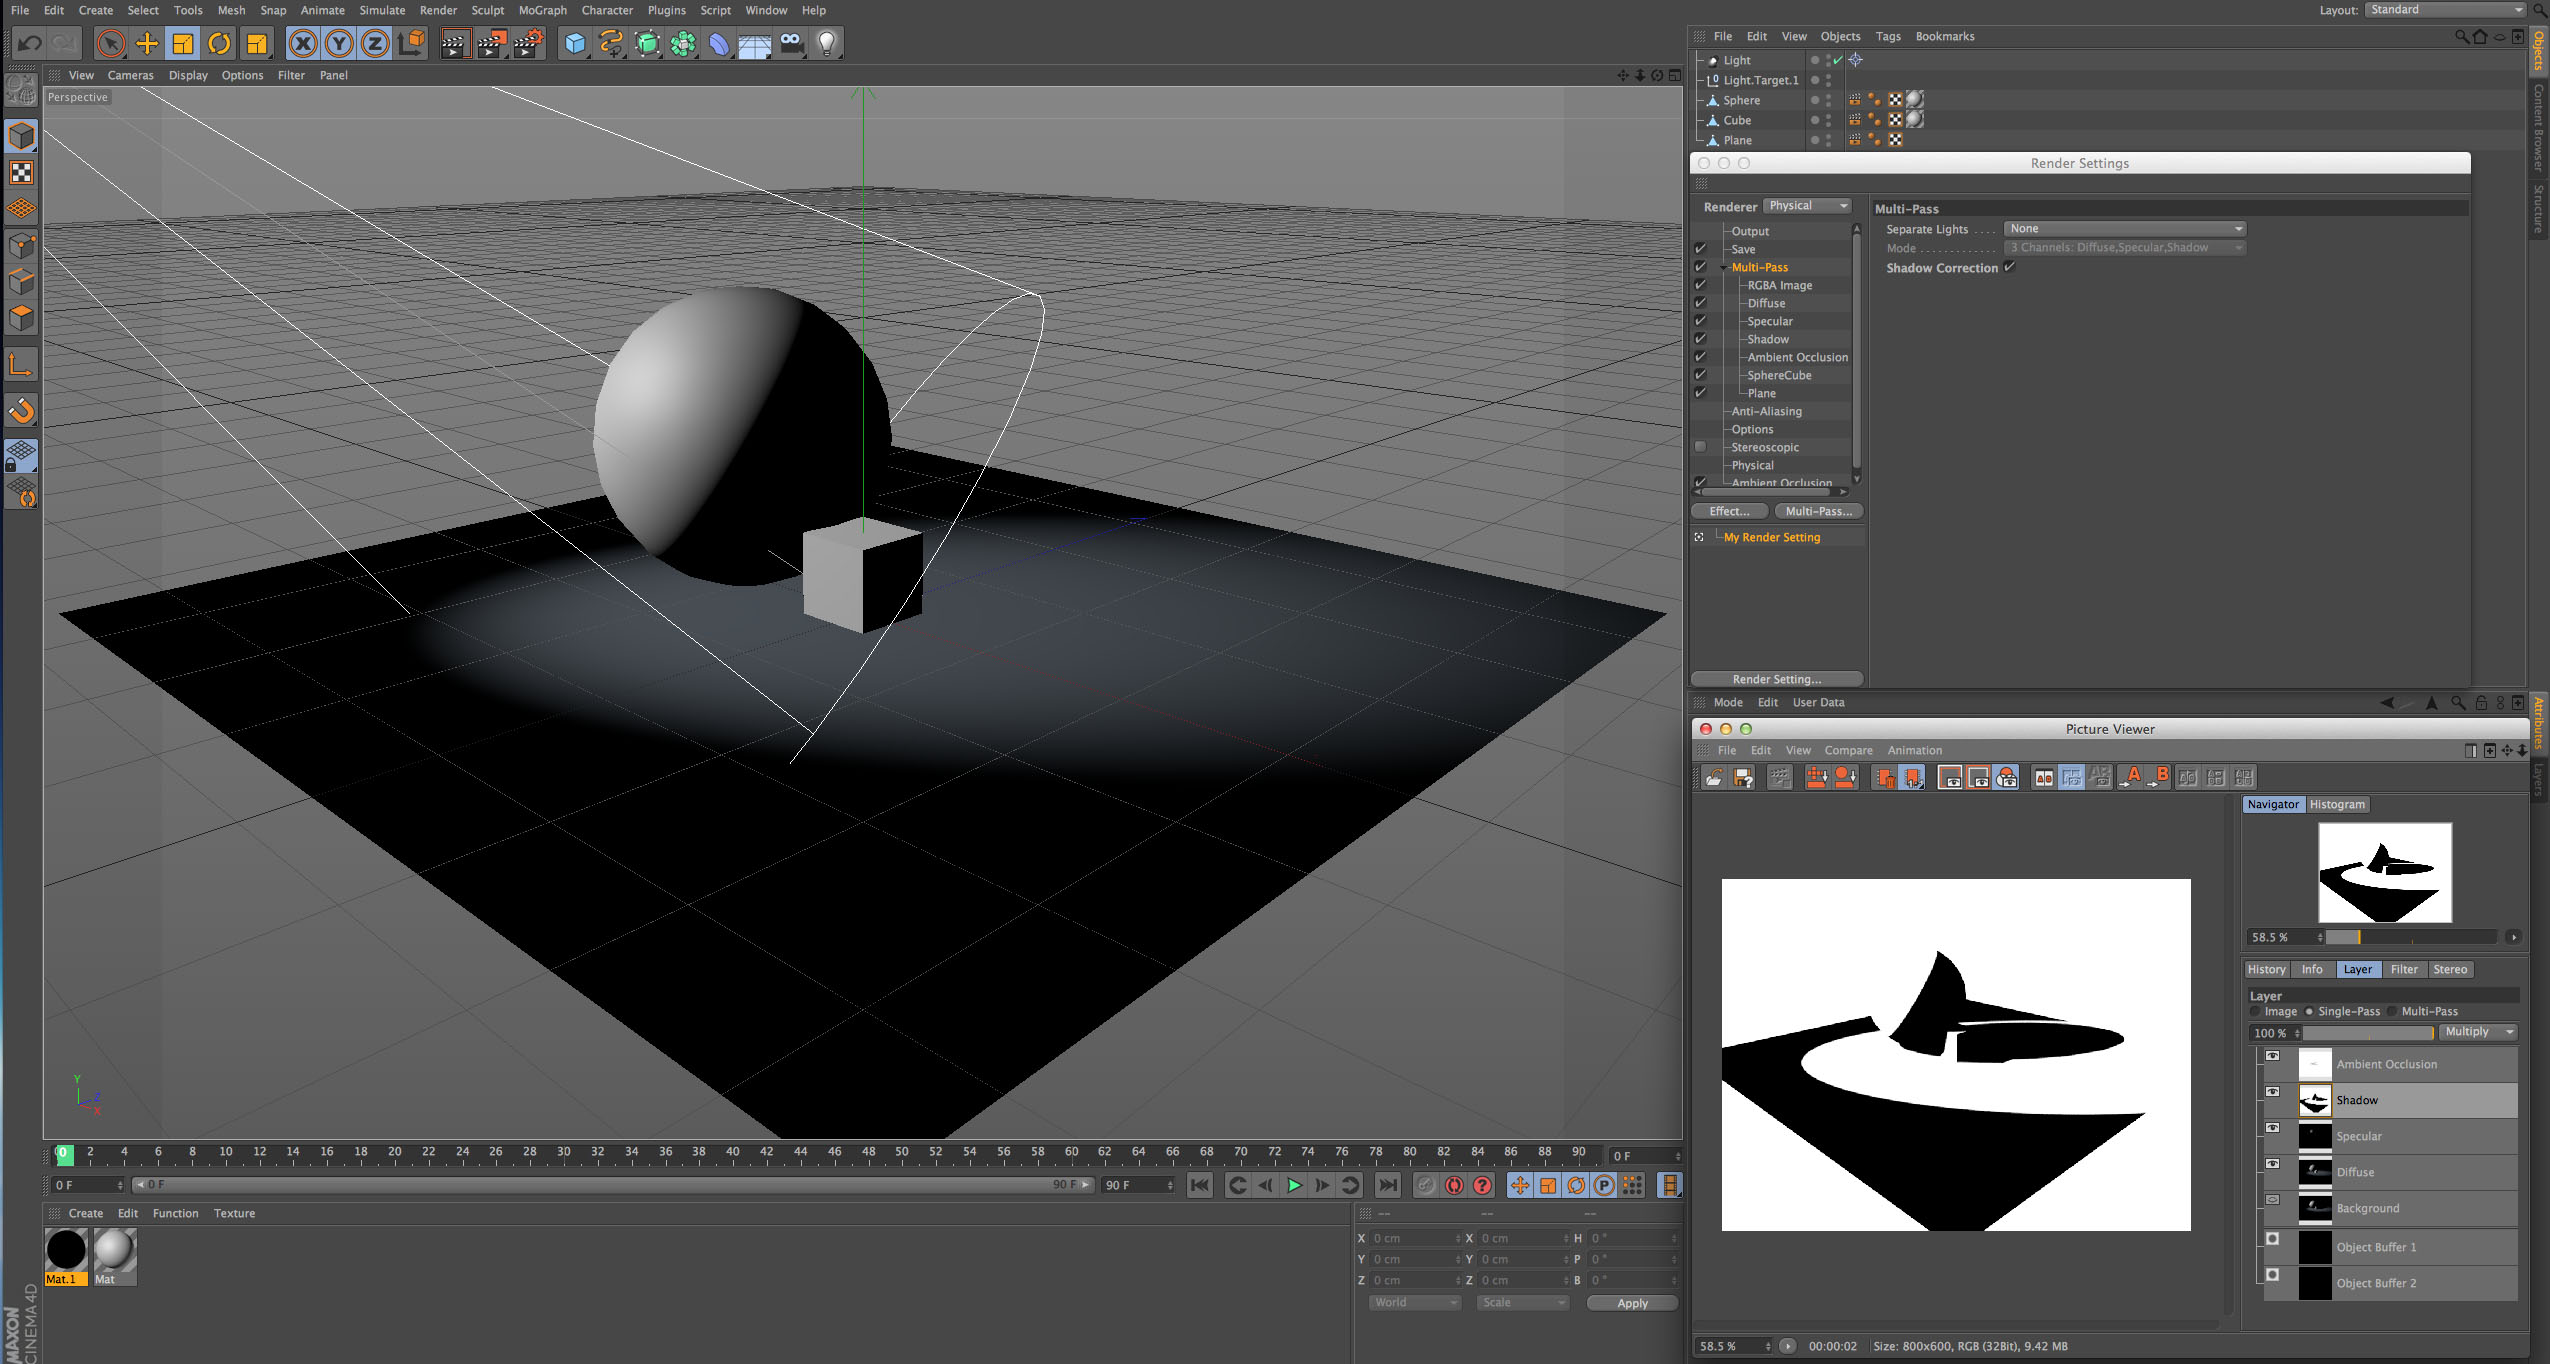Image resolution: width=2550 pixels, height=1364 pixels.
Task: Hide the Shadow layer eye toggle
Action: pyautogui.click(x=2272, y=1092)
